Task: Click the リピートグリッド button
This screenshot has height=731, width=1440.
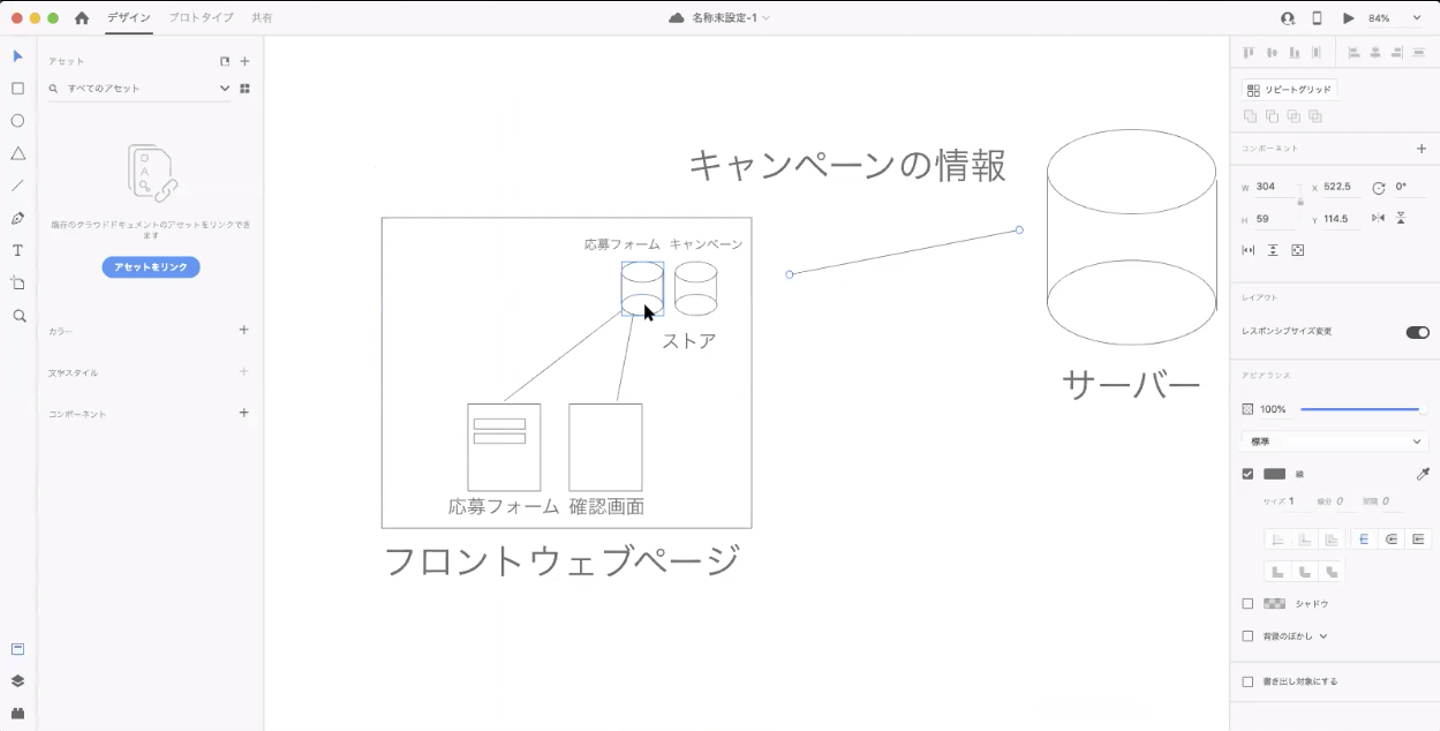Action: point(1289,90)
